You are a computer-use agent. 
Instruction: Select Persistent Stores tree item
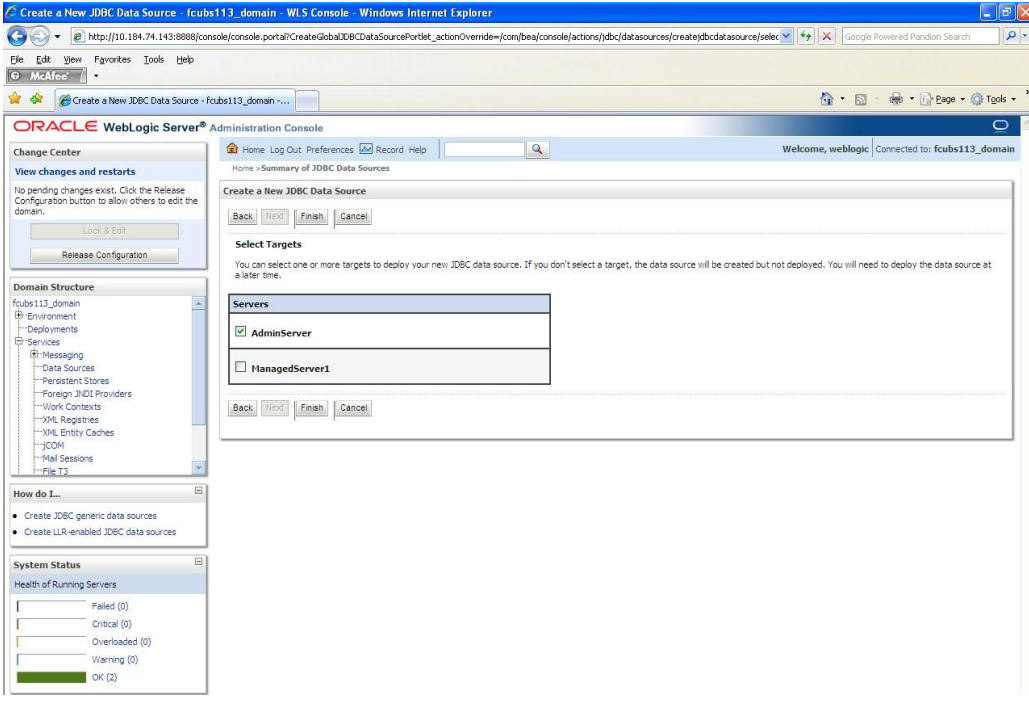pyautogui.click(x=75, y=381)
